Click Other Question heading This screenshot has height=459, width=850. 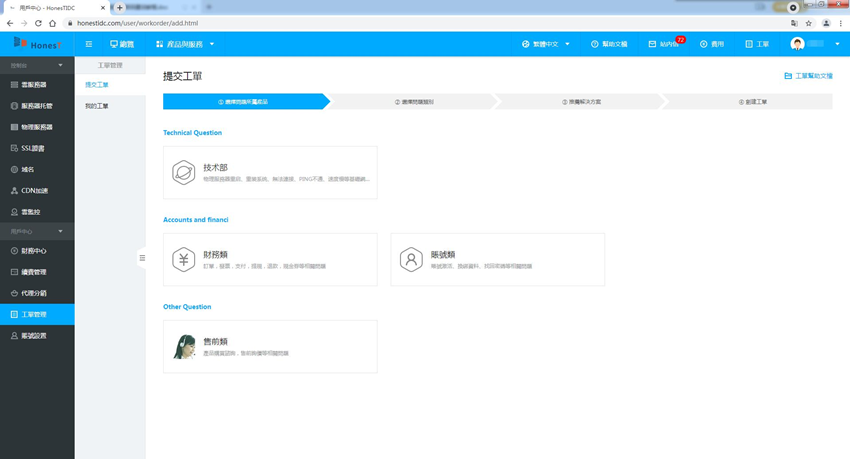(187, 307)
